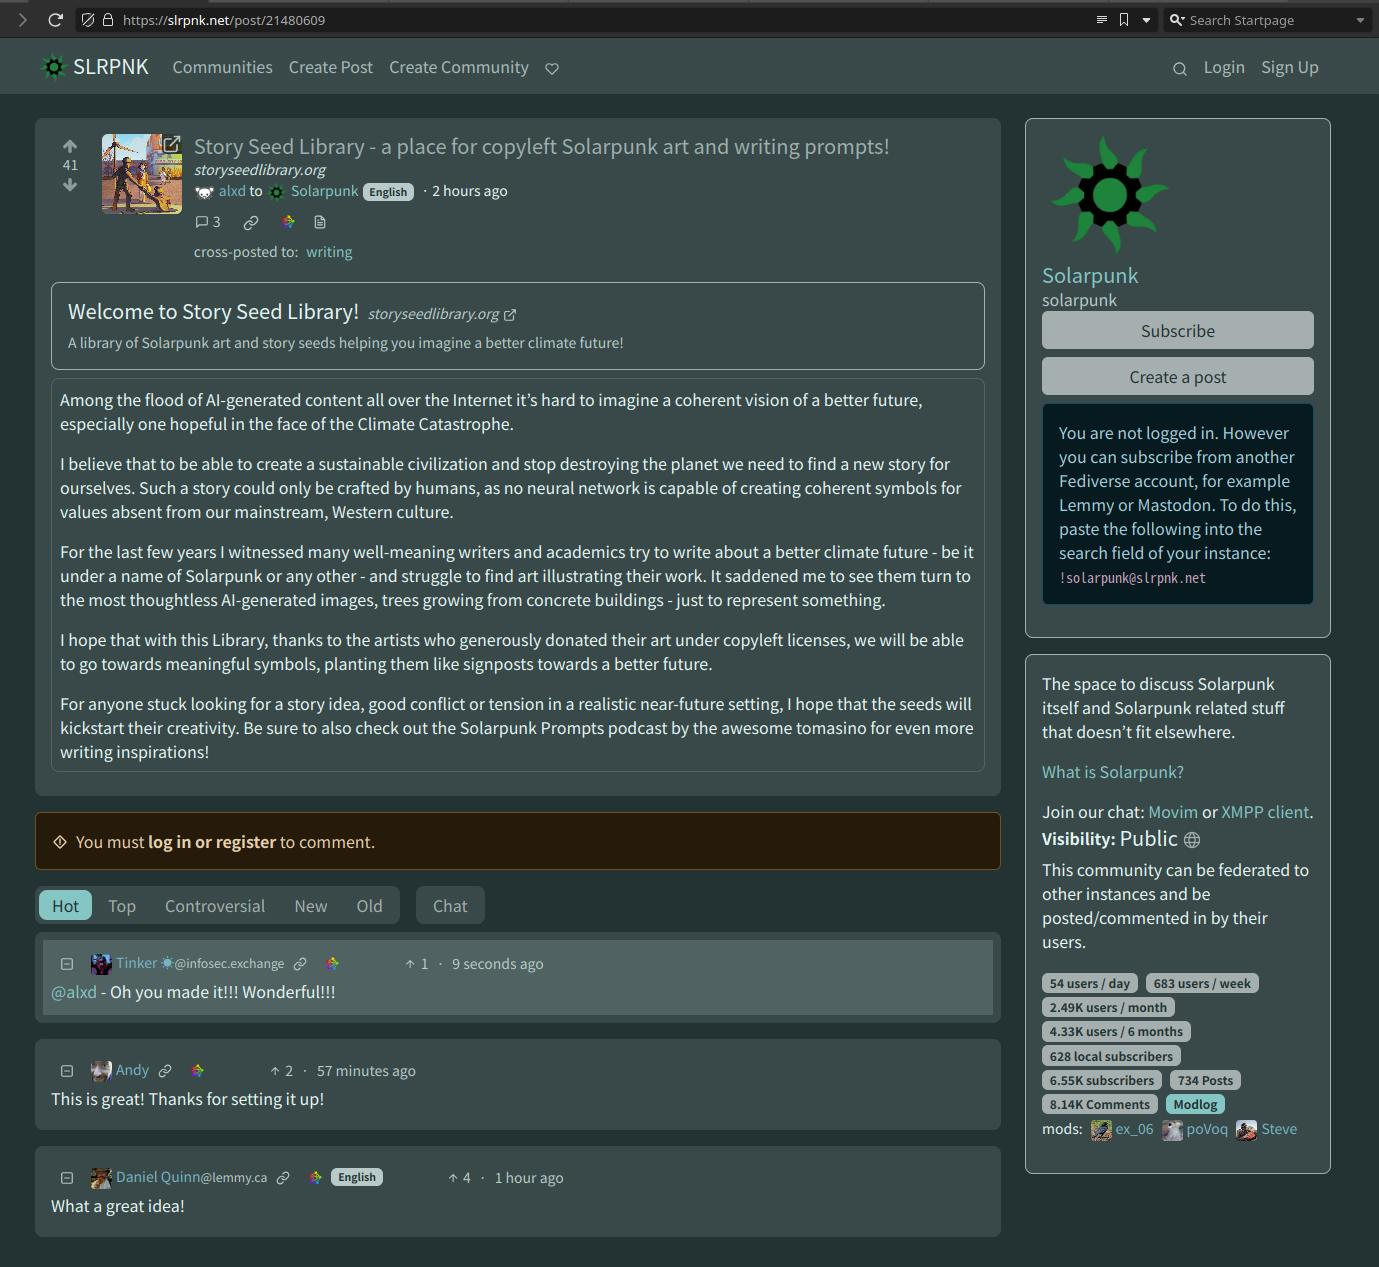Screen dimensions: 1379x1267
Task: Open the post's comment count icon
Action: tap(208, 222)
